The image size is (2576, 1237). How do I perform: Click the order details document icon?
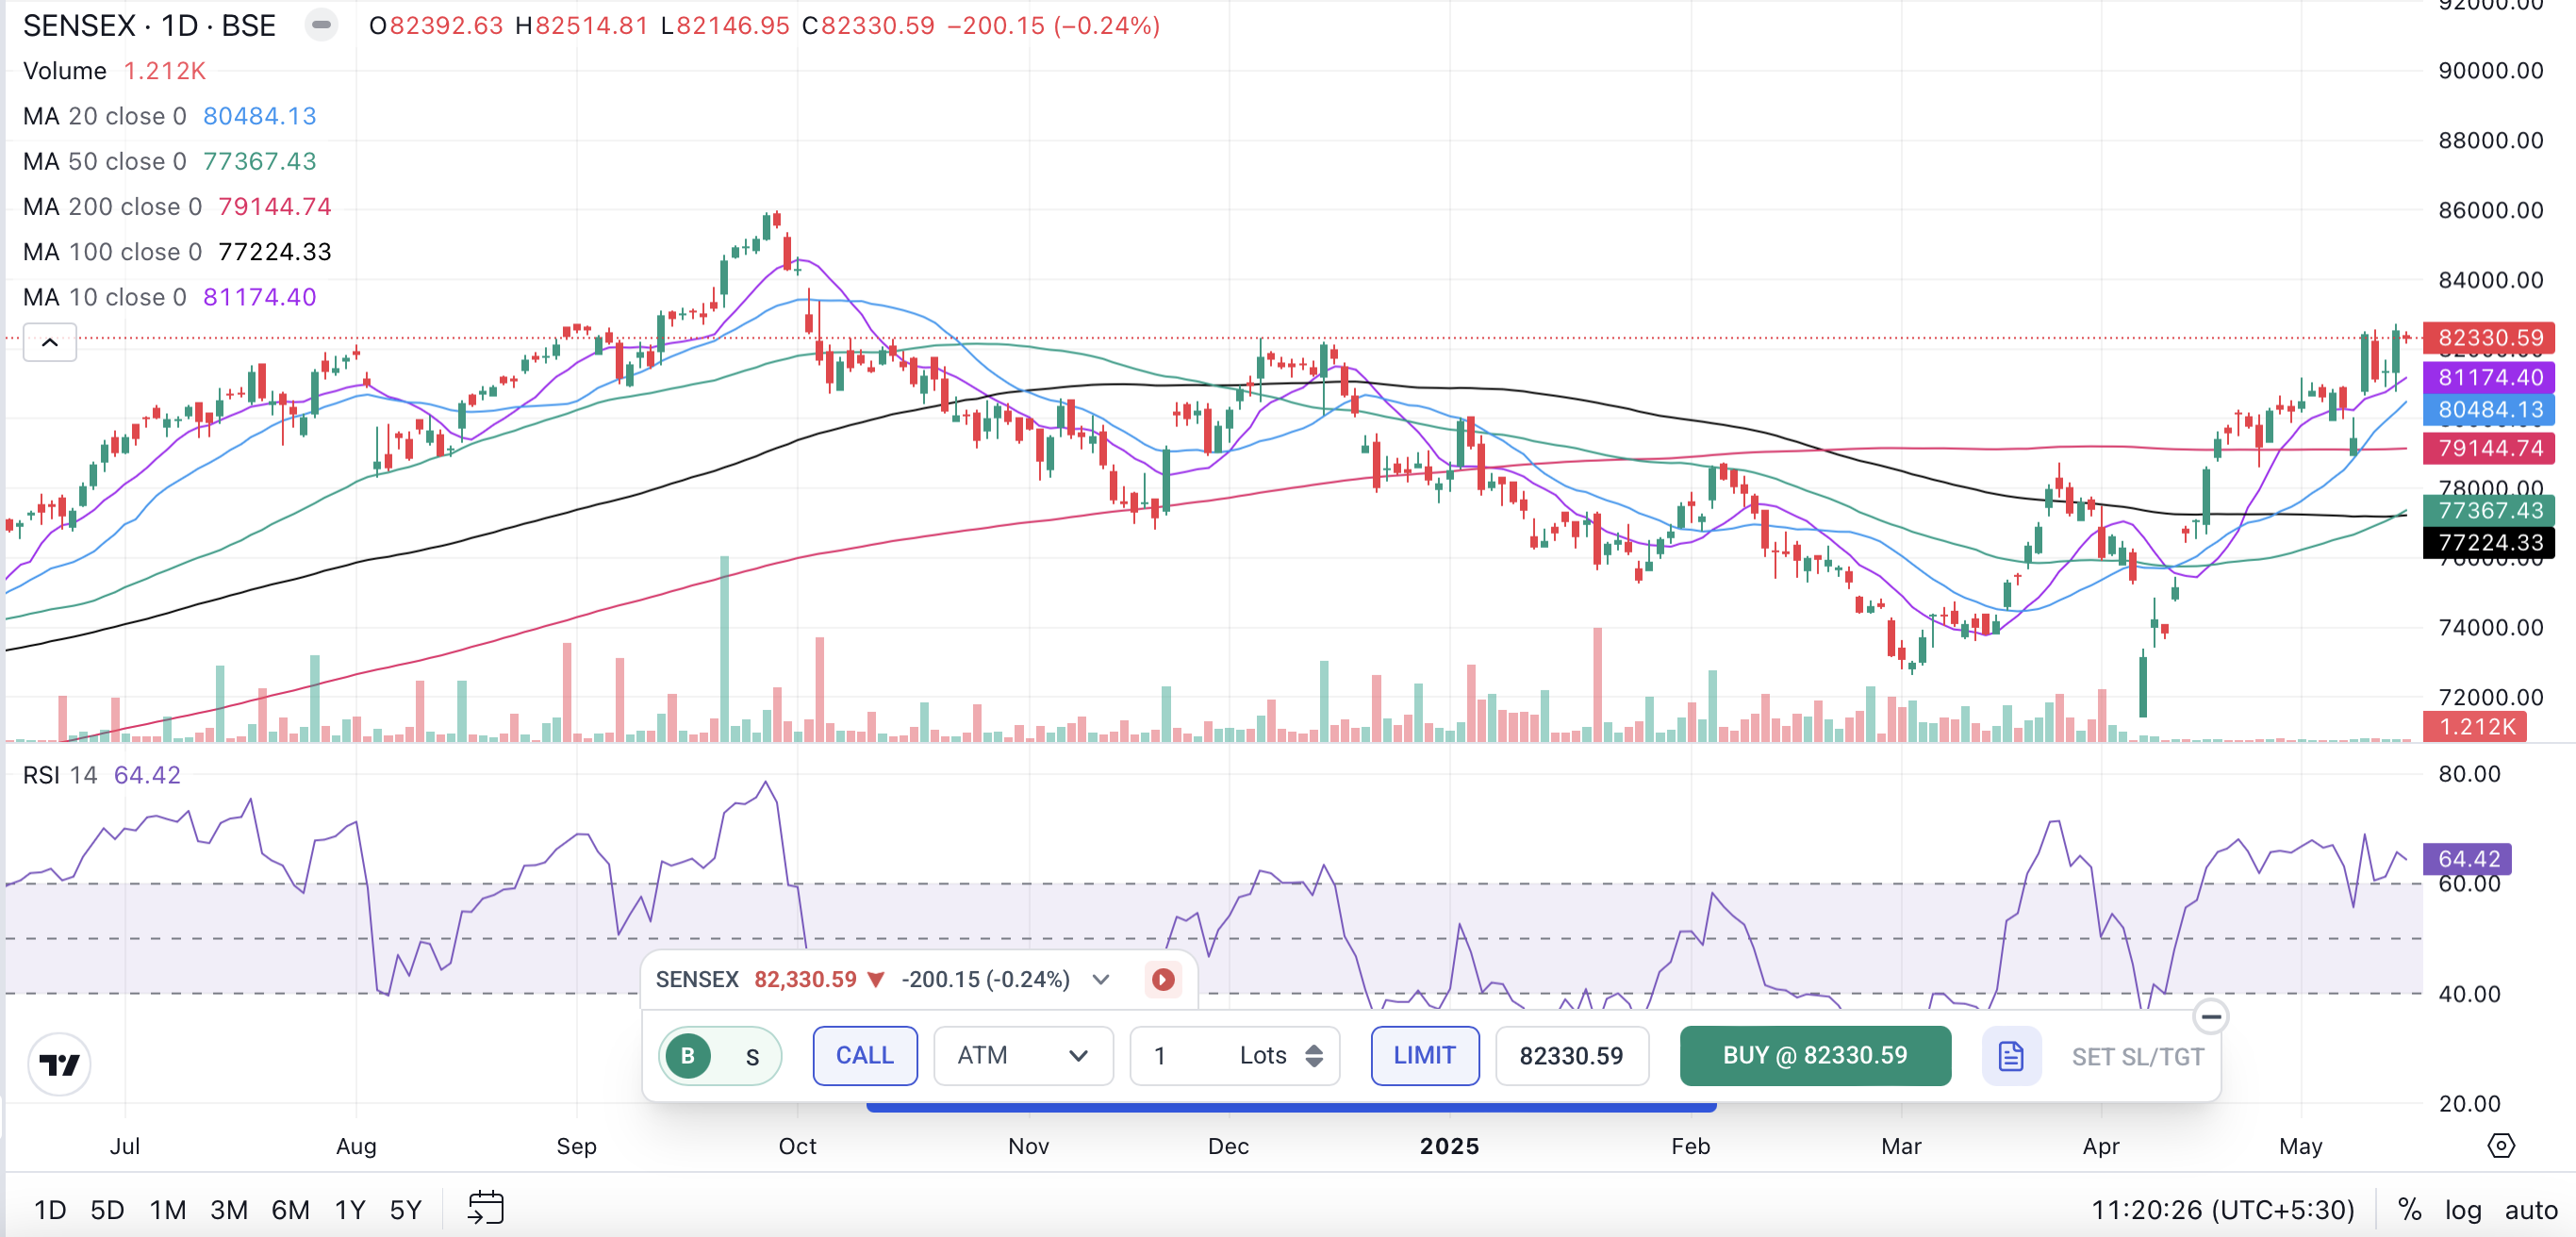(2010, 1056)
